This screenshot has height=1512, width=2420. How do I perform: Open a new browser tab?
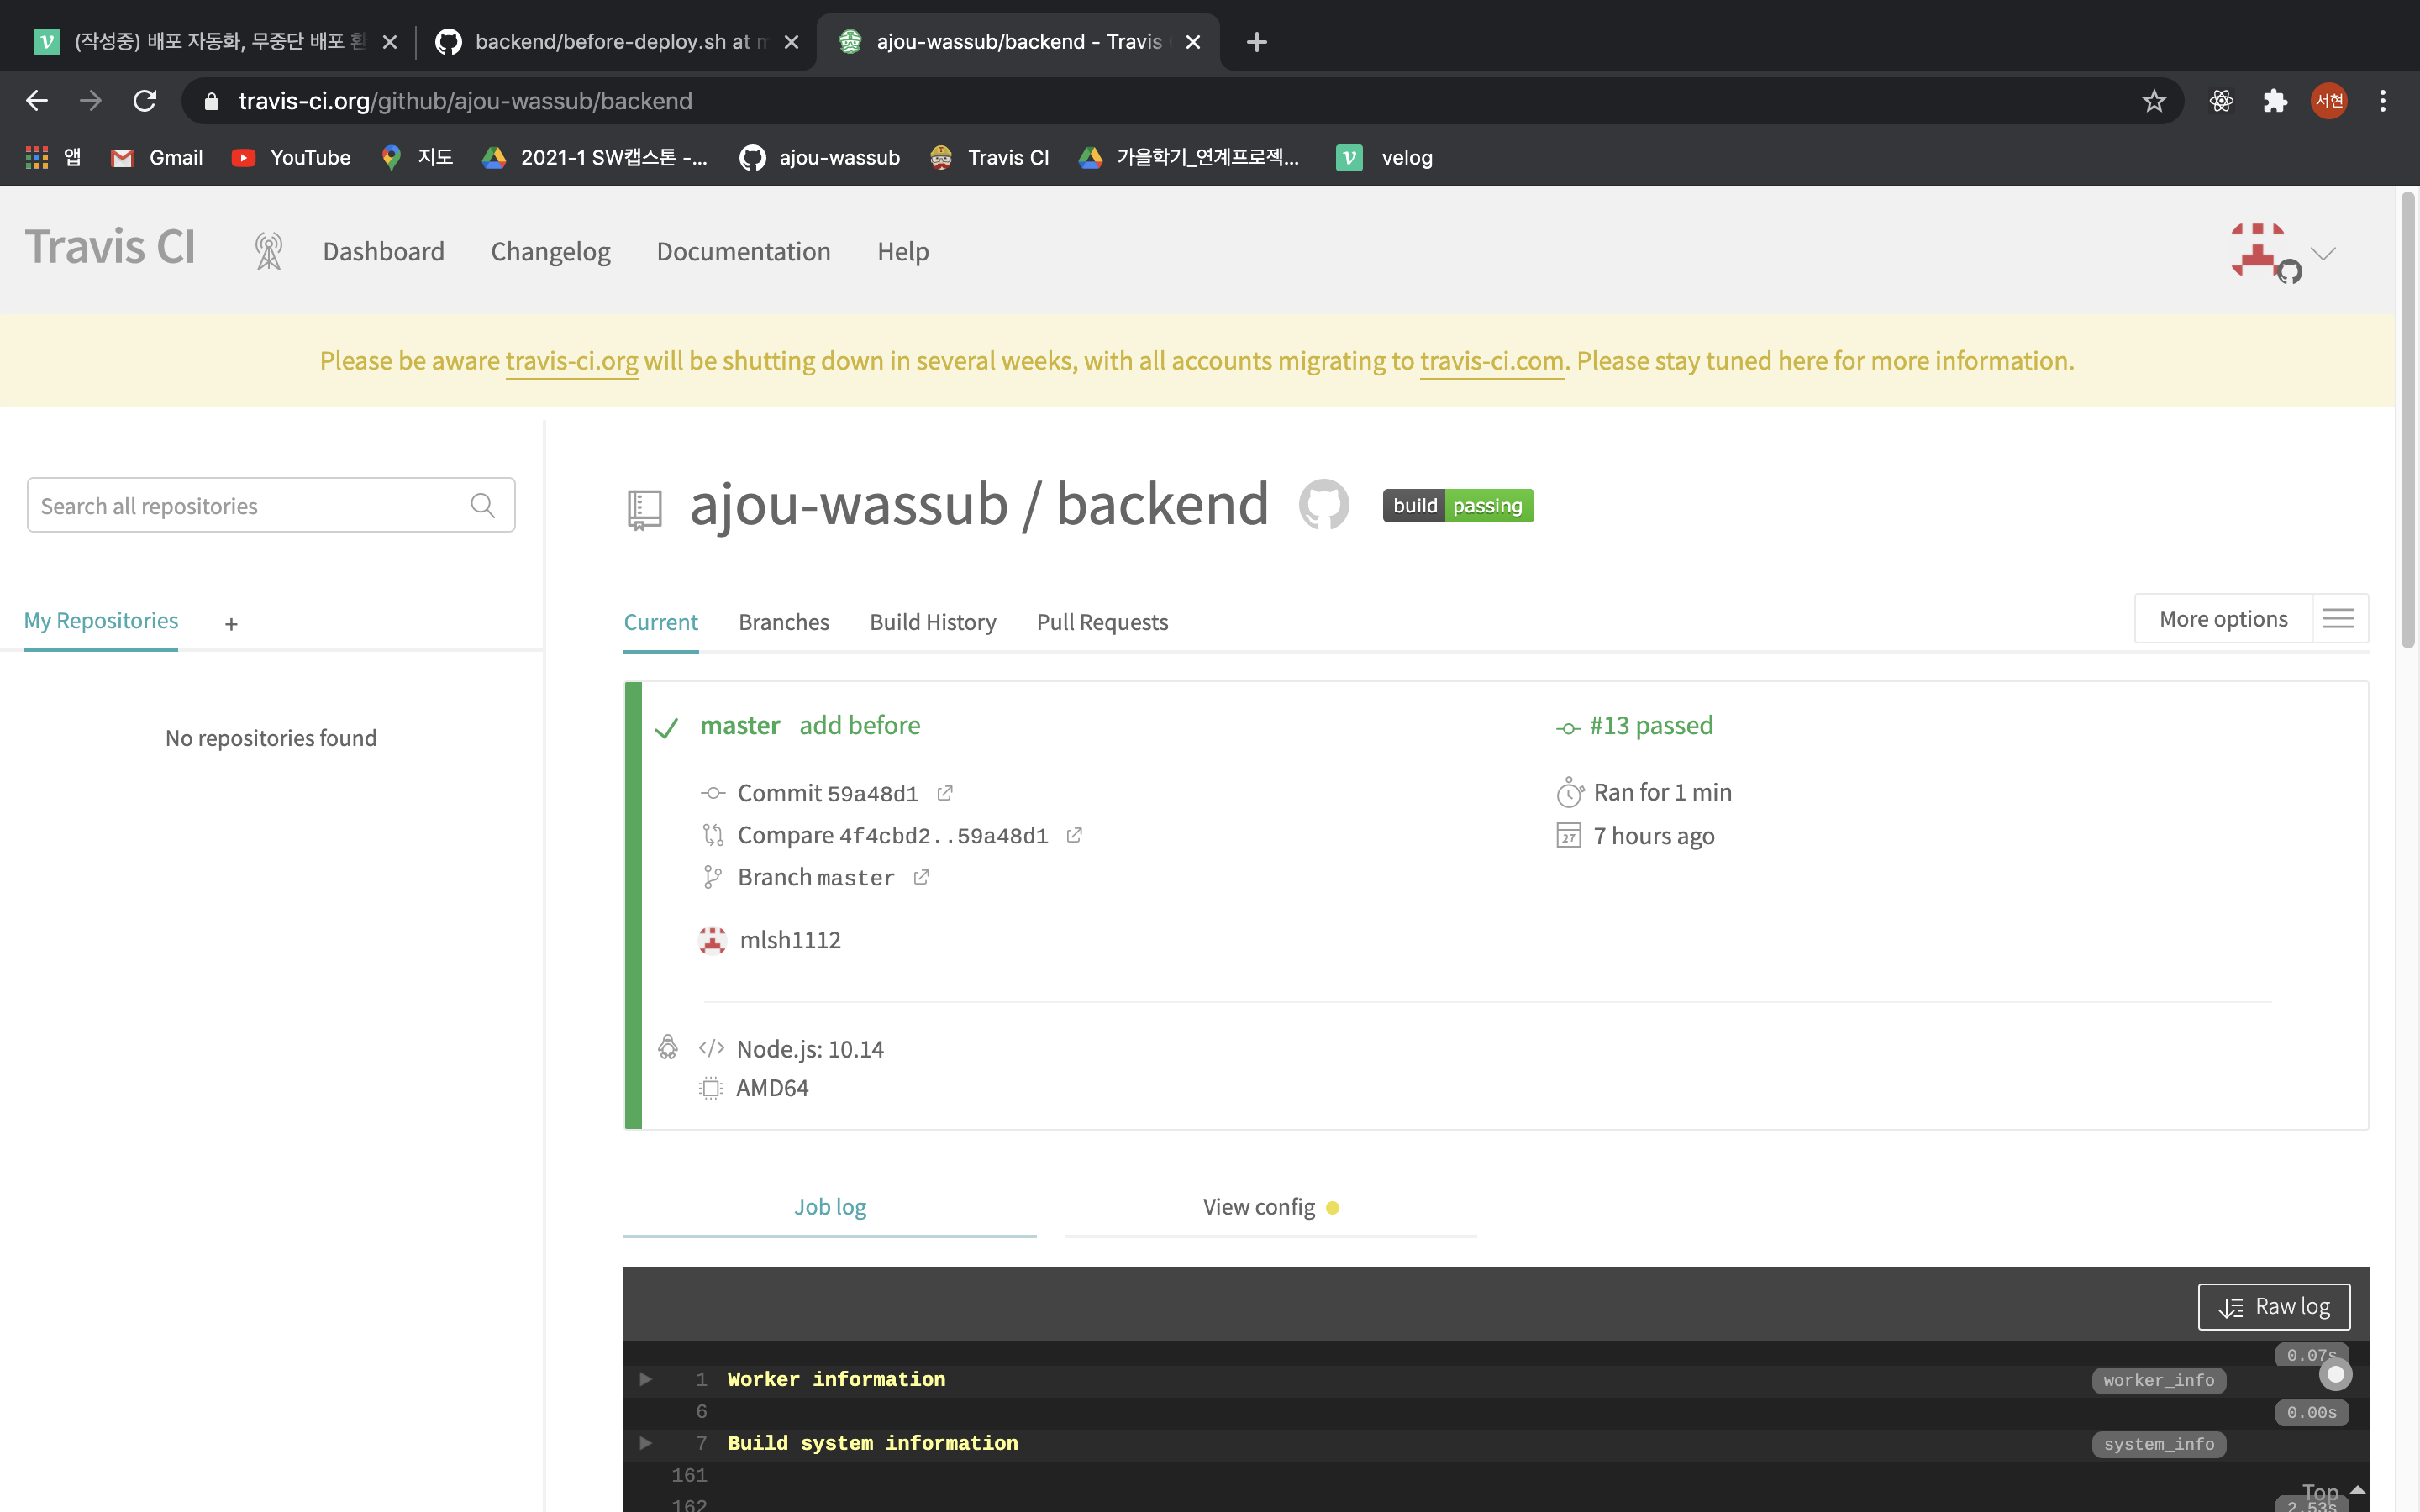click(x=1257, y=42)
